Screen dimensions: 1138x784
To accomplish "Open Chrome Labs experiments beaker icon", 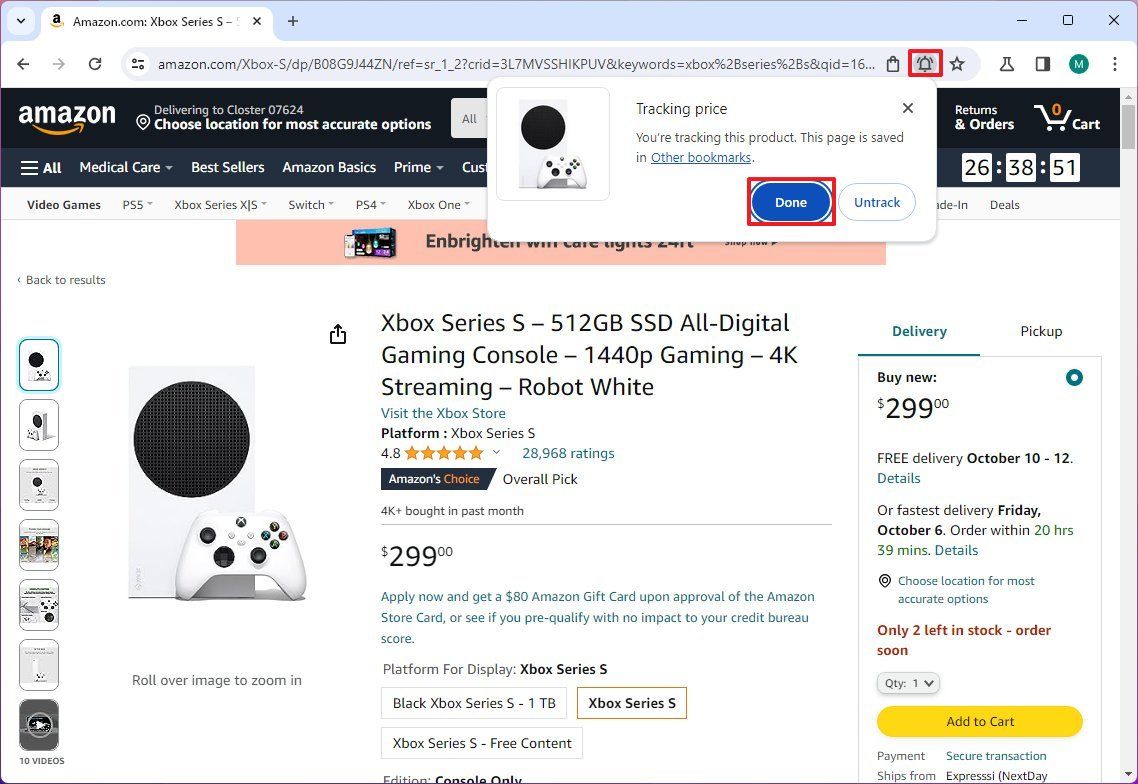I will pos(1006,63).
